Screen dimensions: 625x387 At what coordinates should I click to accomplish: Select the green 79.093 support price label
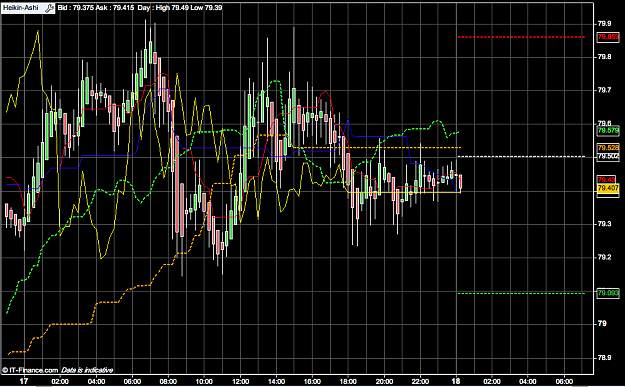pyautogui.click(x=608, y=293)
